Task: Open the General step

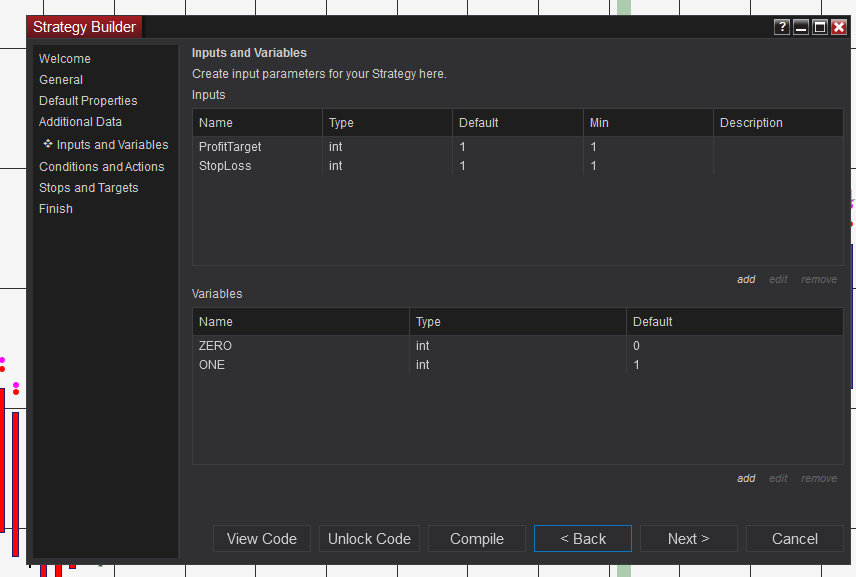Action: (61, 80)
